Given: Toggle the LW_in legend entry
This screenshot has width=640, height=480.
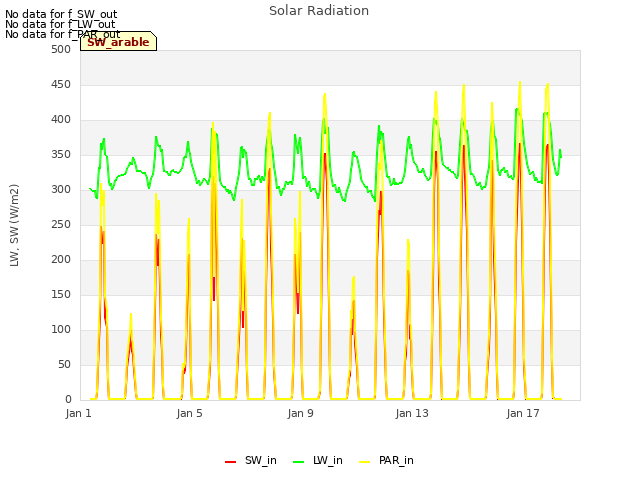Looking at the screenshot, I should [318, 460].
